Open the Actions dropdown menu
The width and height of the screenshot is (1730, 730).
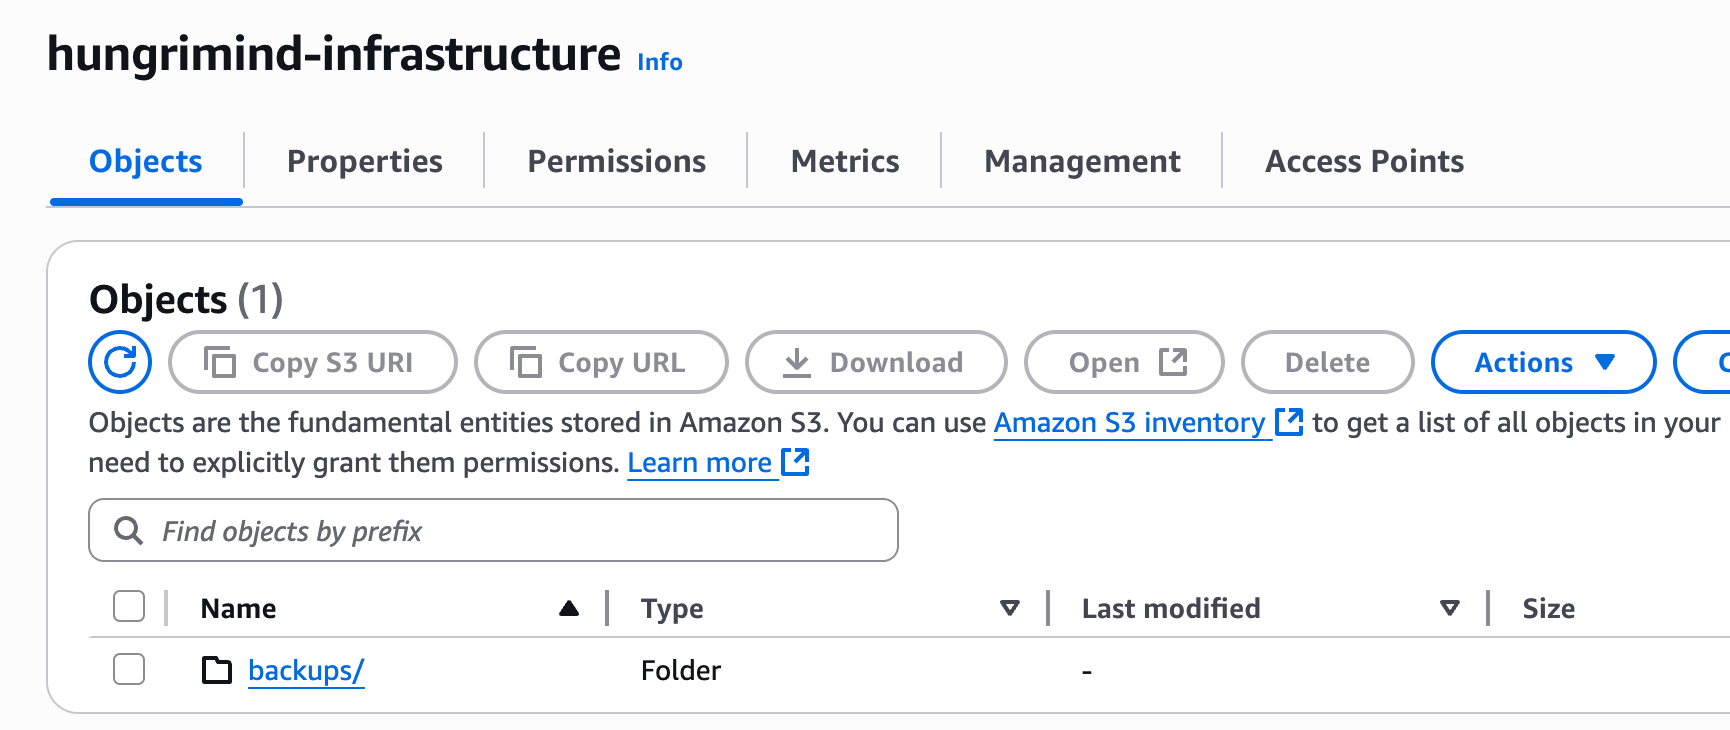coord(1542,362)
